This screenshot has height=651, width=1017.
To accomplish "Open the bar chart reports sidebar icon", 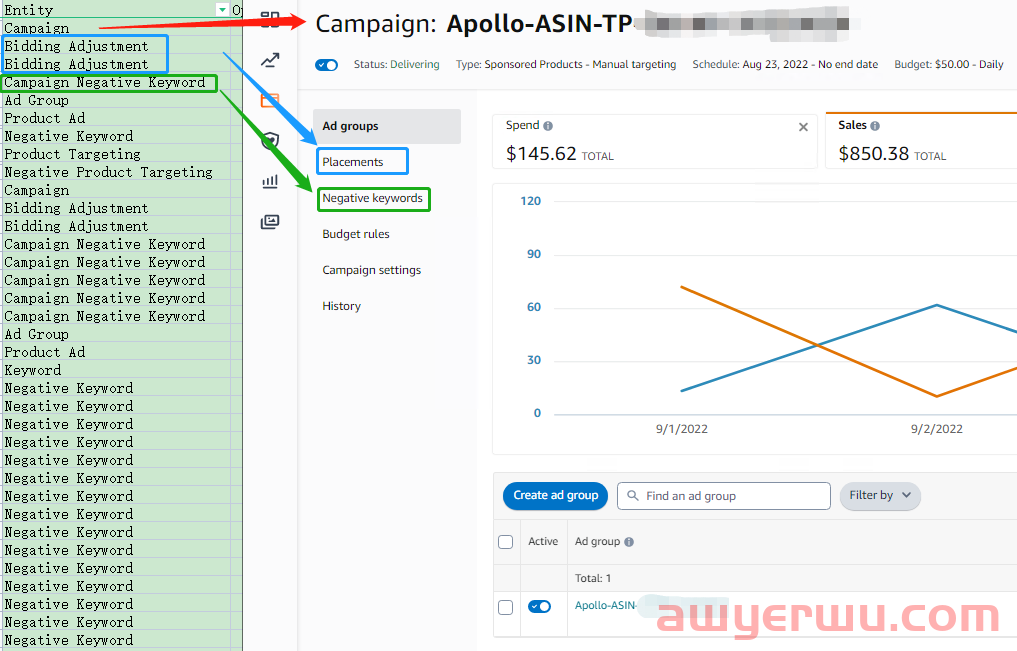I will coord(270,181).
